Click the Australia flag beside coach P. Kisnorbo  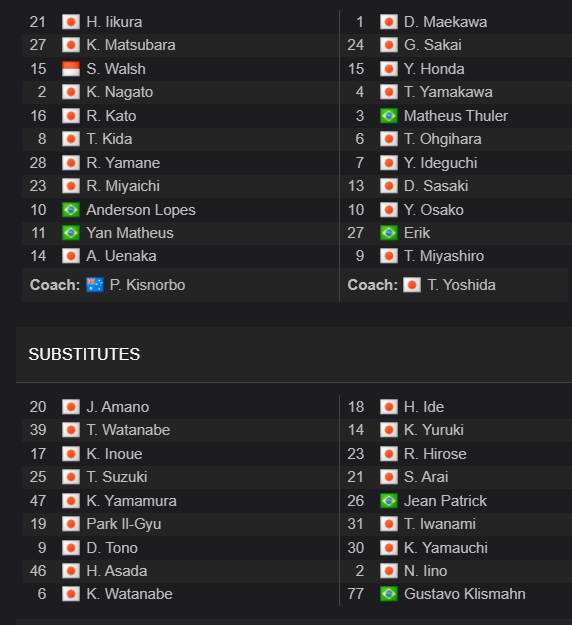[x=95, y=285]
